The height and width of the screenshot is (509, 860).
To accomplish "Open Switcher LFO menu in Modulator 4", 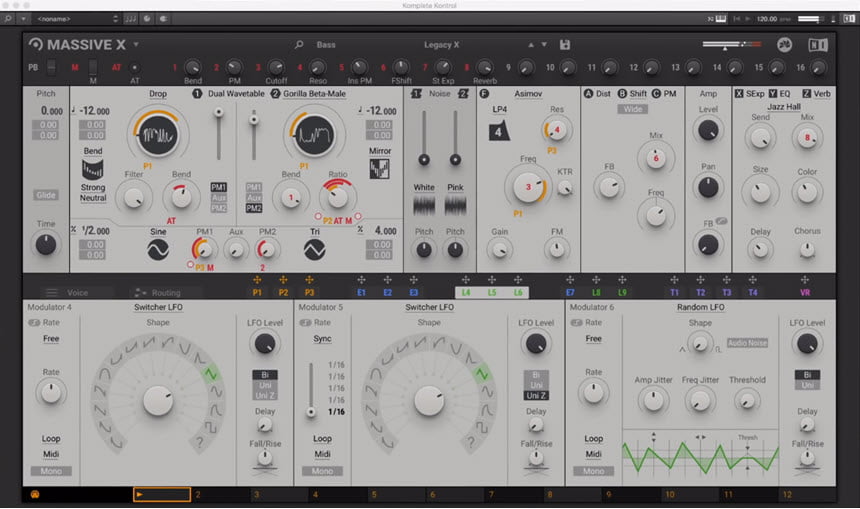I will (x=158, y=307).
